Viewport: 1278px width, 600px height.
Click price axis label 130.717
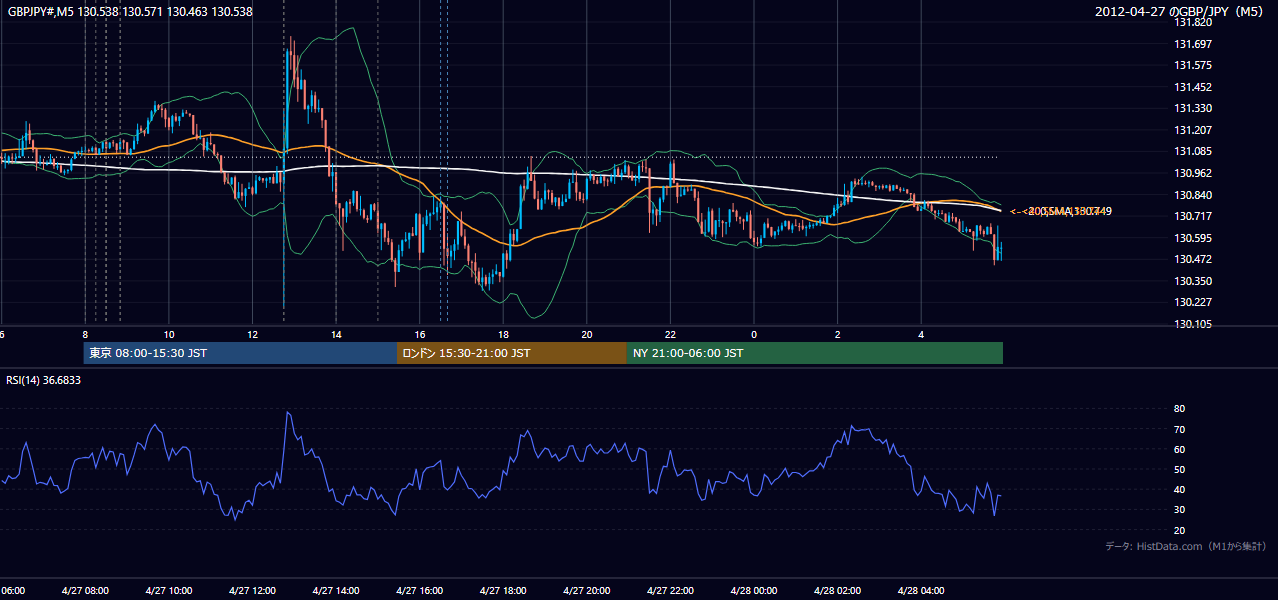click(1193, 216)
